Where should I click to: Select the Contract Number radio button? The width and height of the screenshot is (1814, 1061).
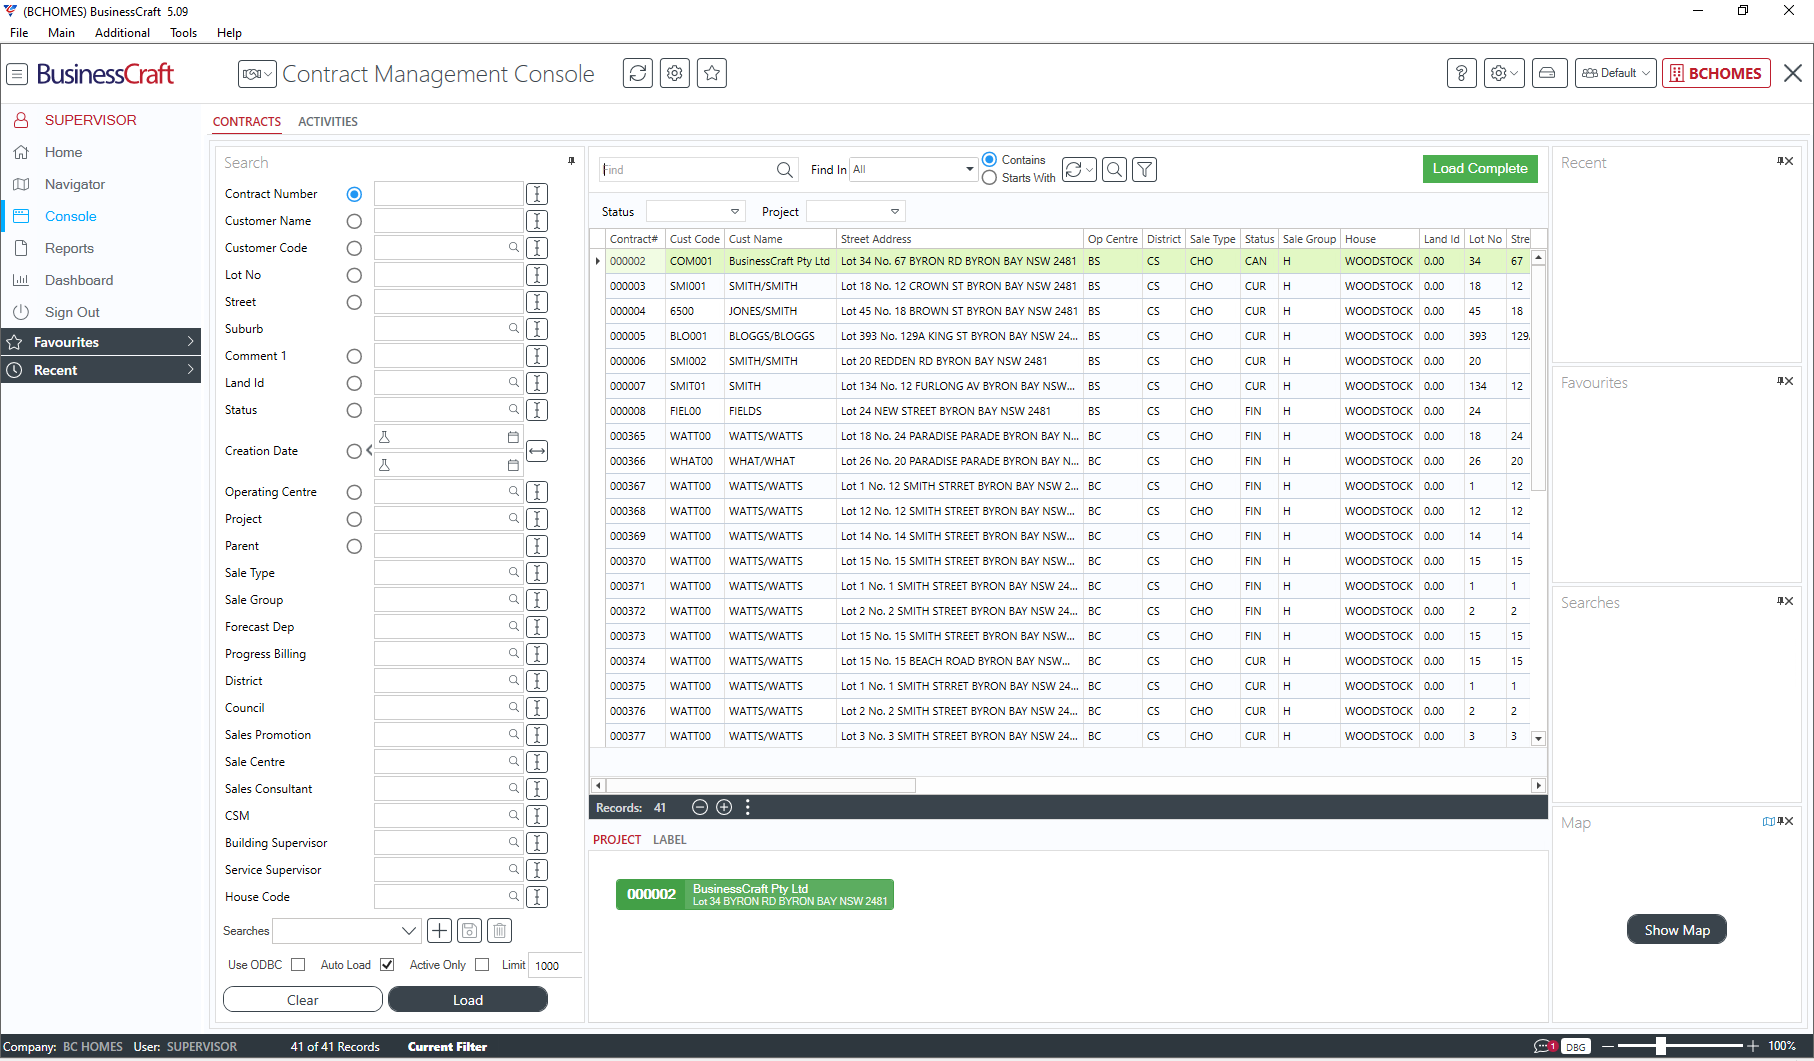354,194
